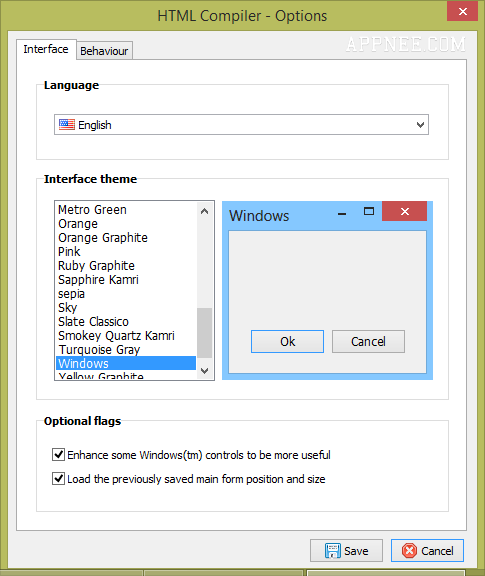The image size is (485, 576).
Task: Click the preview window's maximize icon
Action: pos(369,211)
